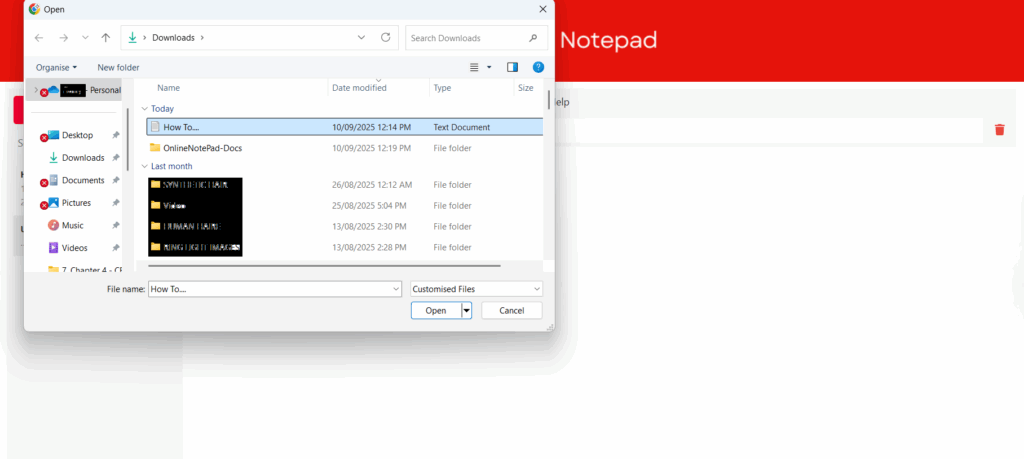
Task: Collapse the Today group
Action: point(145,108)
